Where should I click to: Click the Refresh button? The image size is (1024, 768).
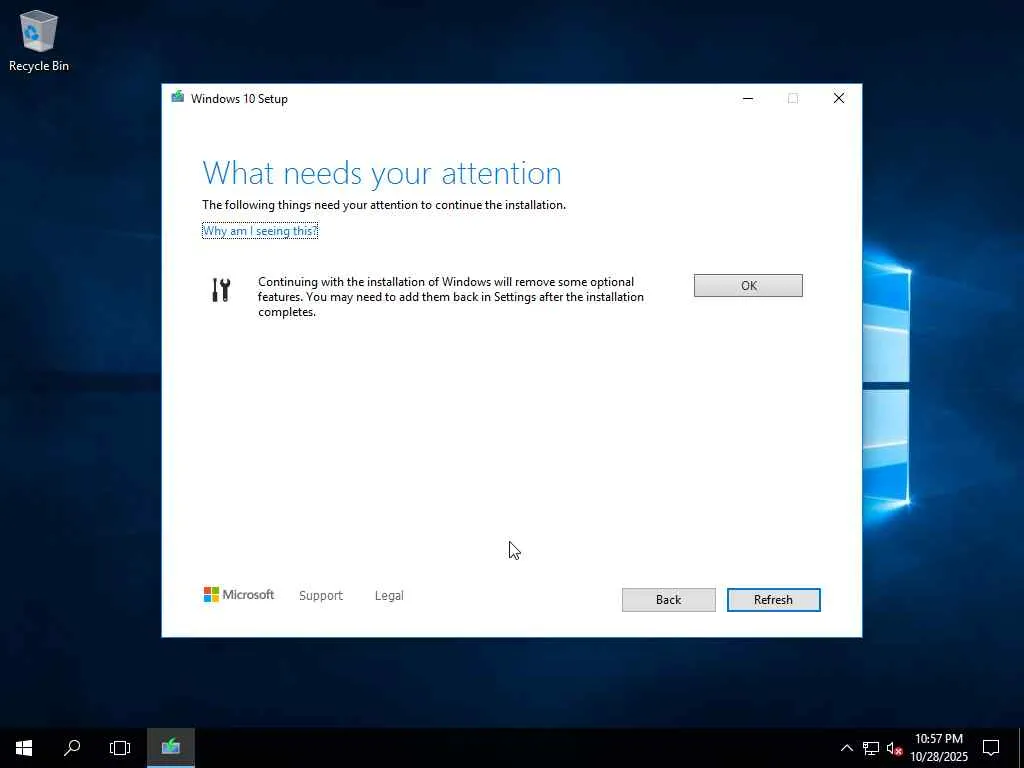click(773, 600)
